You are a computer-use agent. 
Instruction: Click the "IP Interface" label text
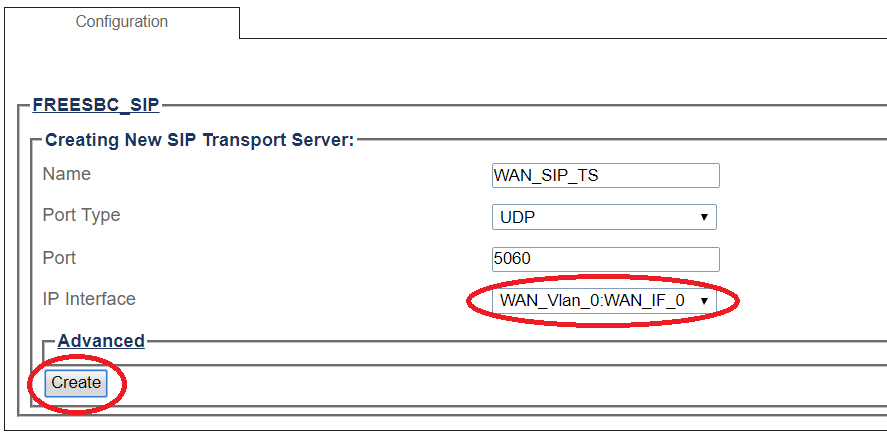[x=89, y=299]
